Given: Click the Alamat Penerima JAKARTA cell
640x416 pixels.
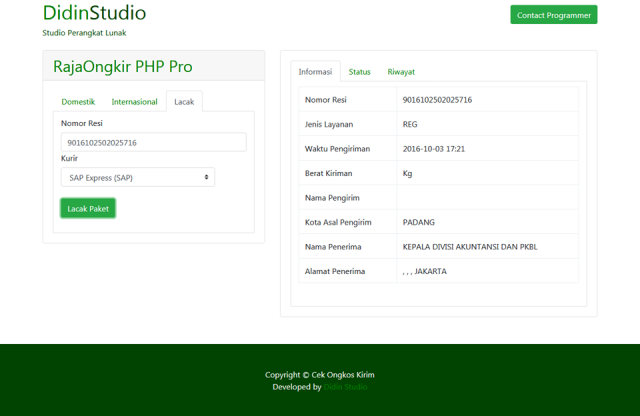Looking at the screenshot, I should (x=424, y=271).
